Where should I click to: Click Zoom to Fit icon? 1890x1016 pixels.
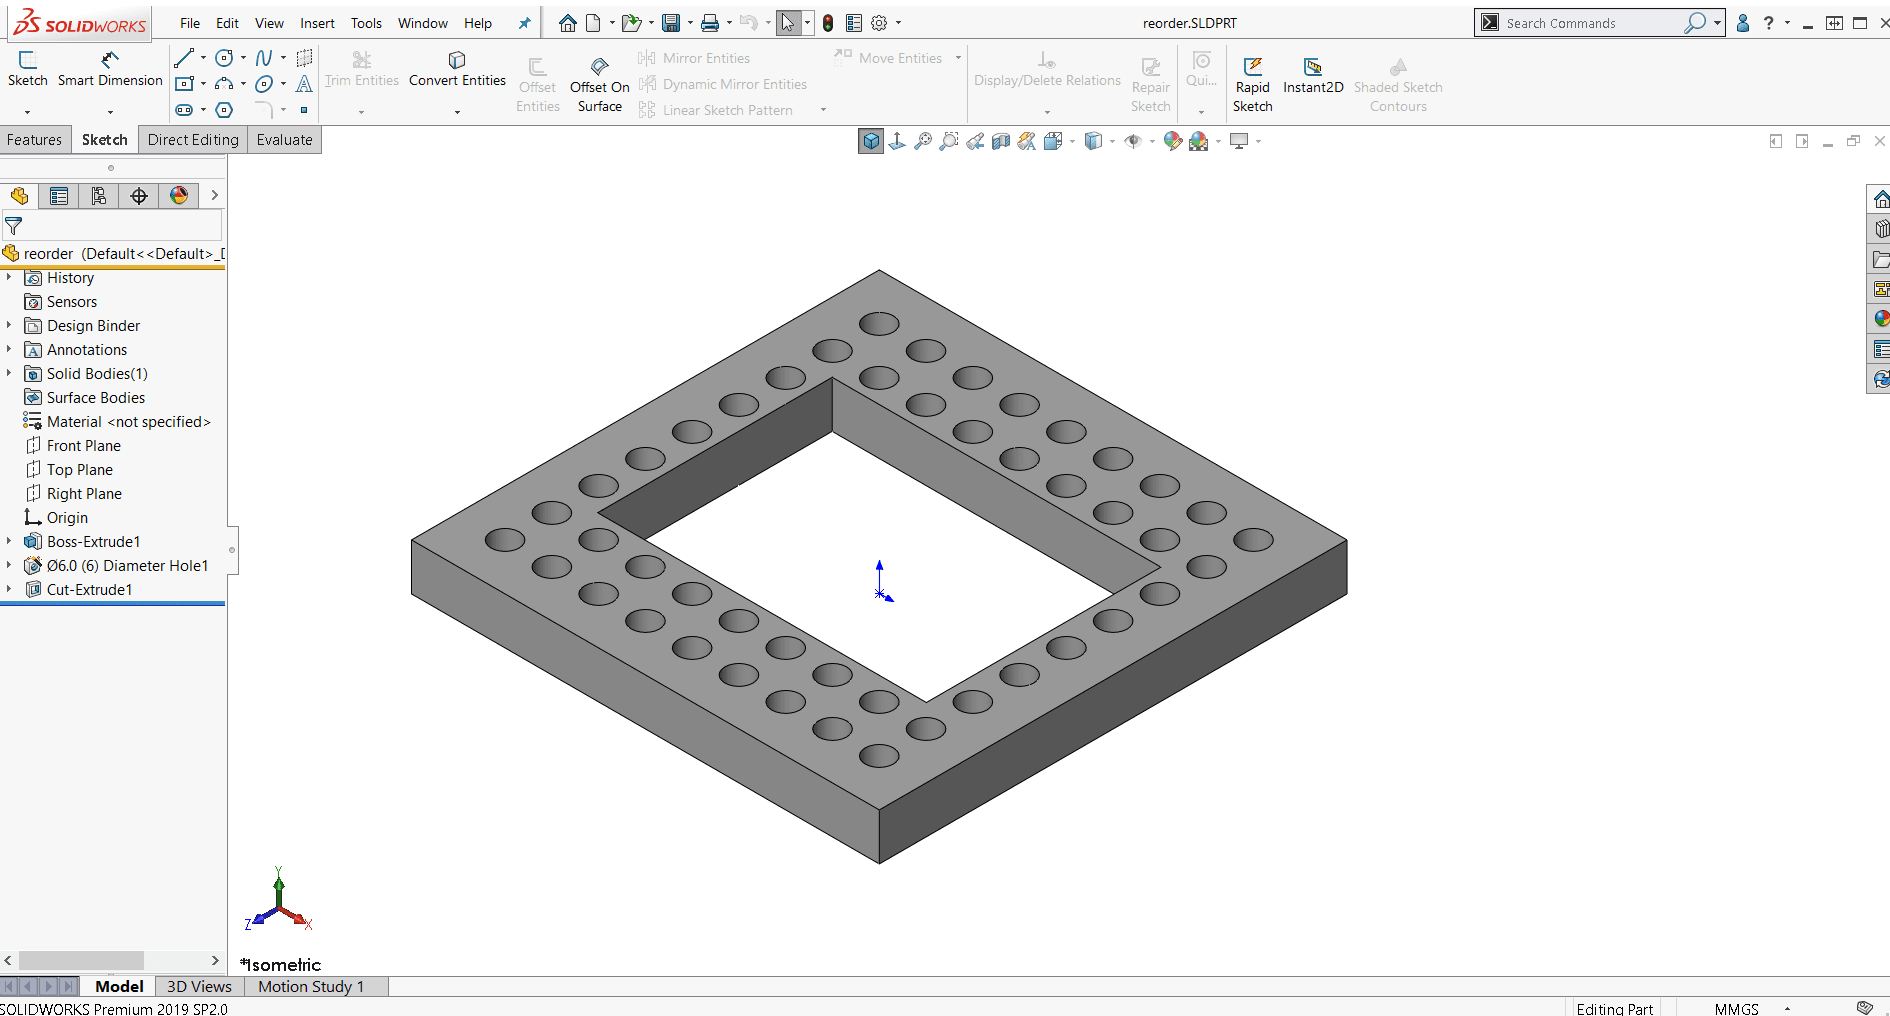pyautogui.click(x=923, y=142)
